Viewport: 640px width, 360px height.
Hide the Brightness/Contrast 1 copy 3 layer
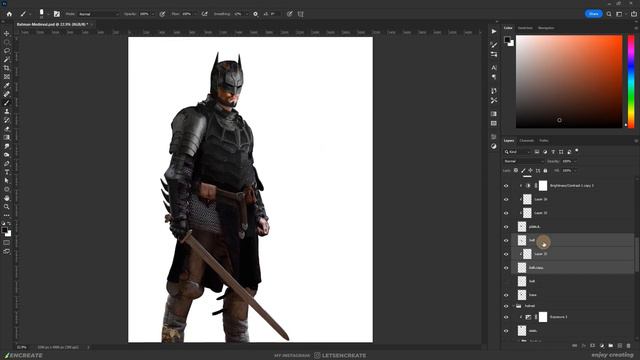(506, 186)
